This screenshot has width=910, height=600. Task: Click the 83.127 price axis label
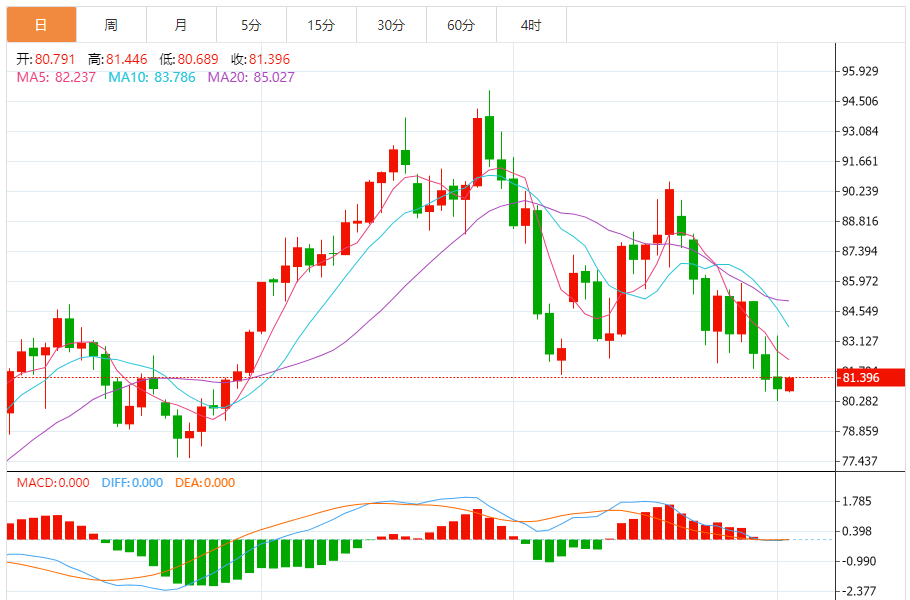(860, 341)
